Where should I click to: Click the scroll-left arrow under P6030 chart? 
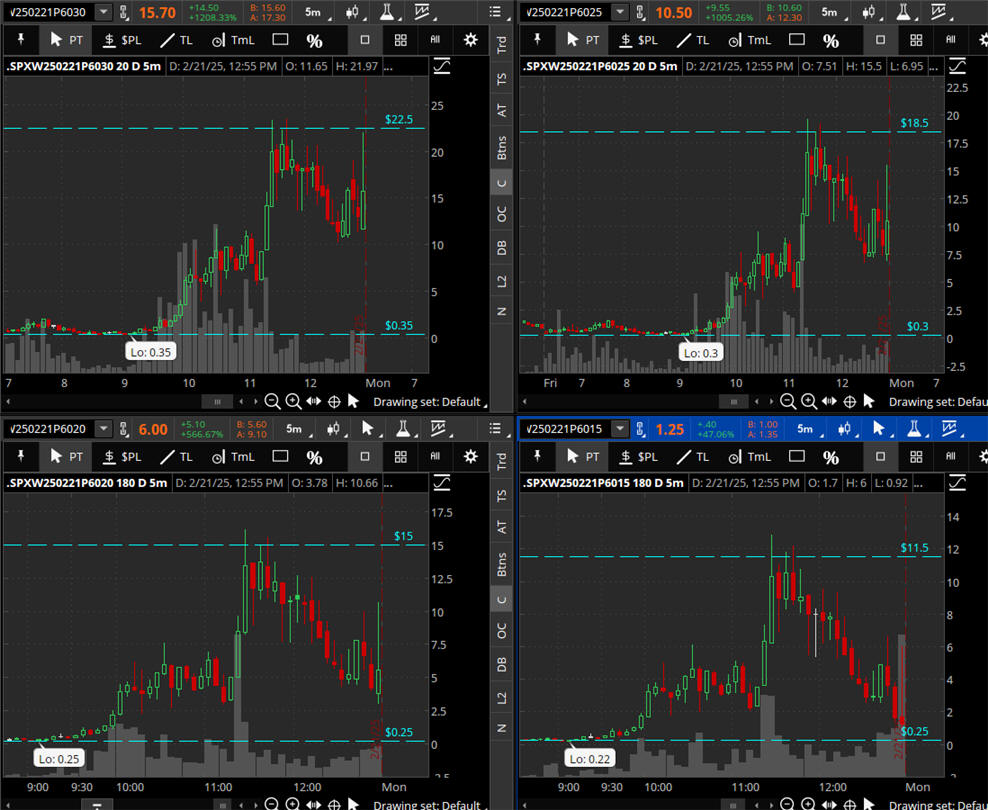point(8,402)
